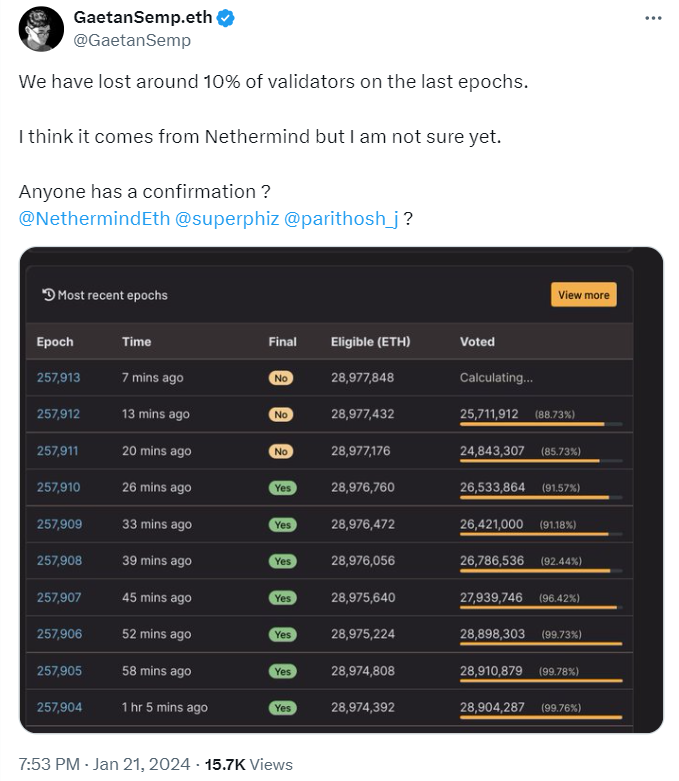Open epoch 257,910 details

(58, 488)
